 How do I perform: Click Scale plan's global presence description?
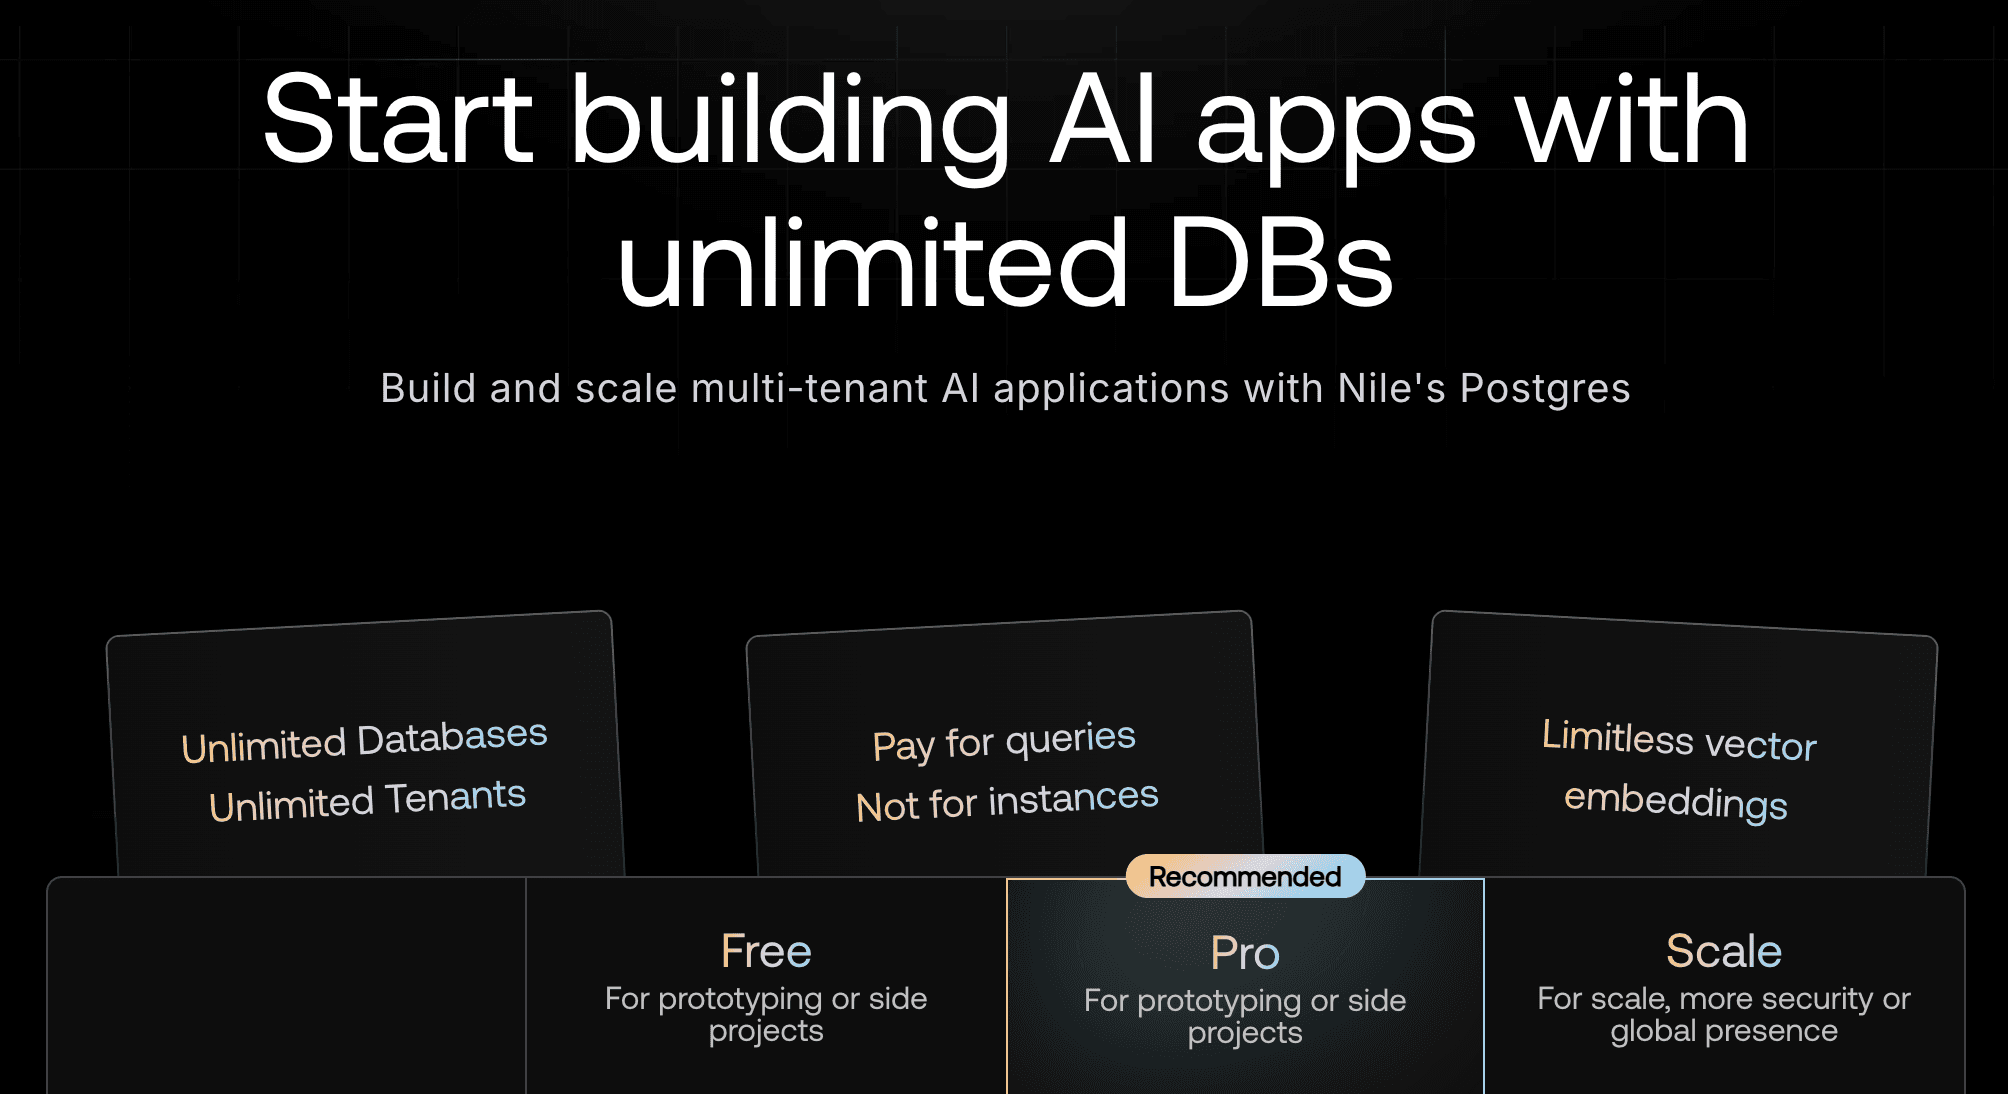pyautogui.click(x=1722, y=1012)
